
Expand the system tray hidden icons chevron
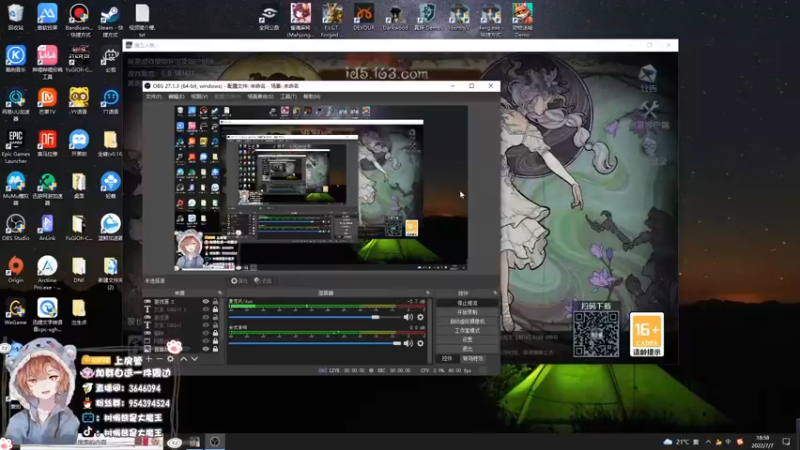tap(708, 442)
